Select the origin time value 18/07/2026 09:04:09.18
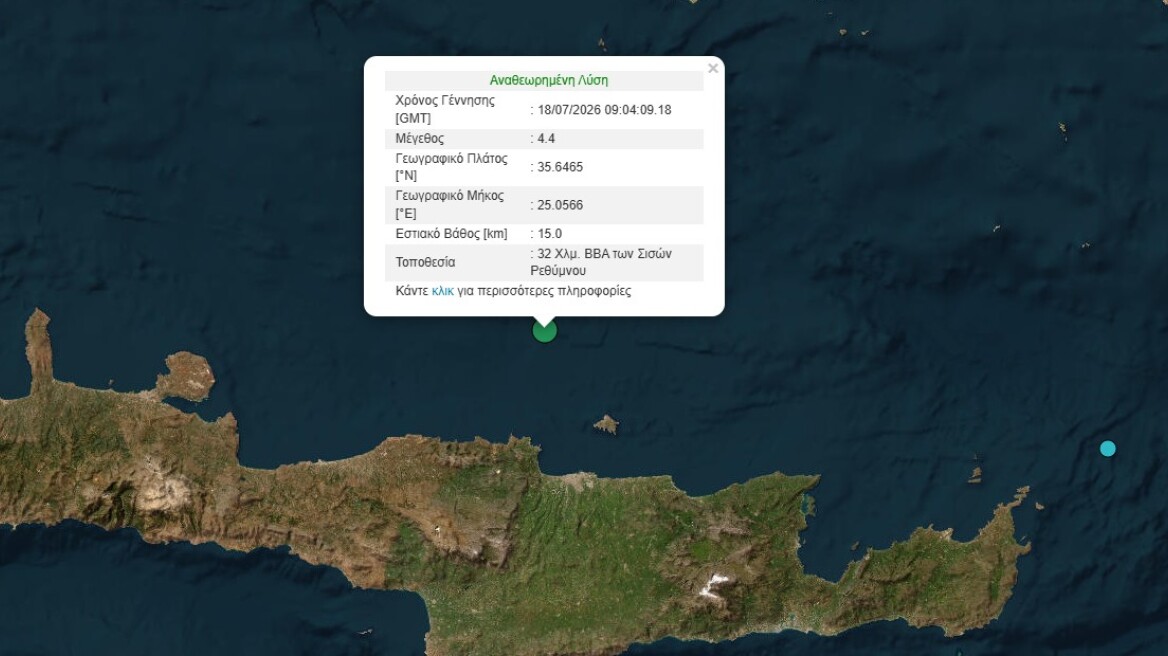The width and height of the screenshot is (1168, 656). [604, 109]
